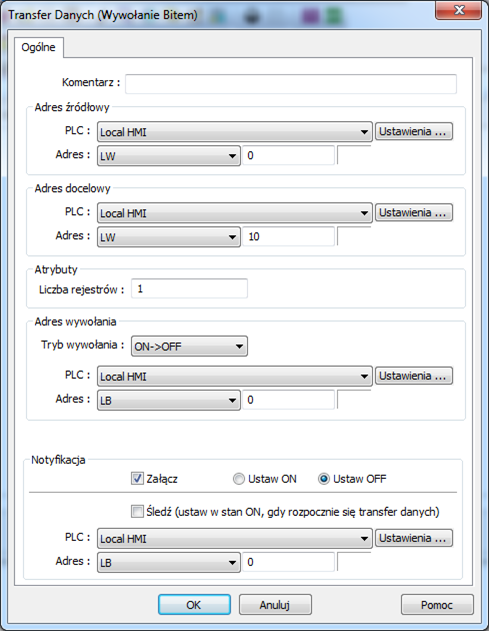
Task: Open Notyfikacja PLC dropdown
Action: click(x=234, y=538)
